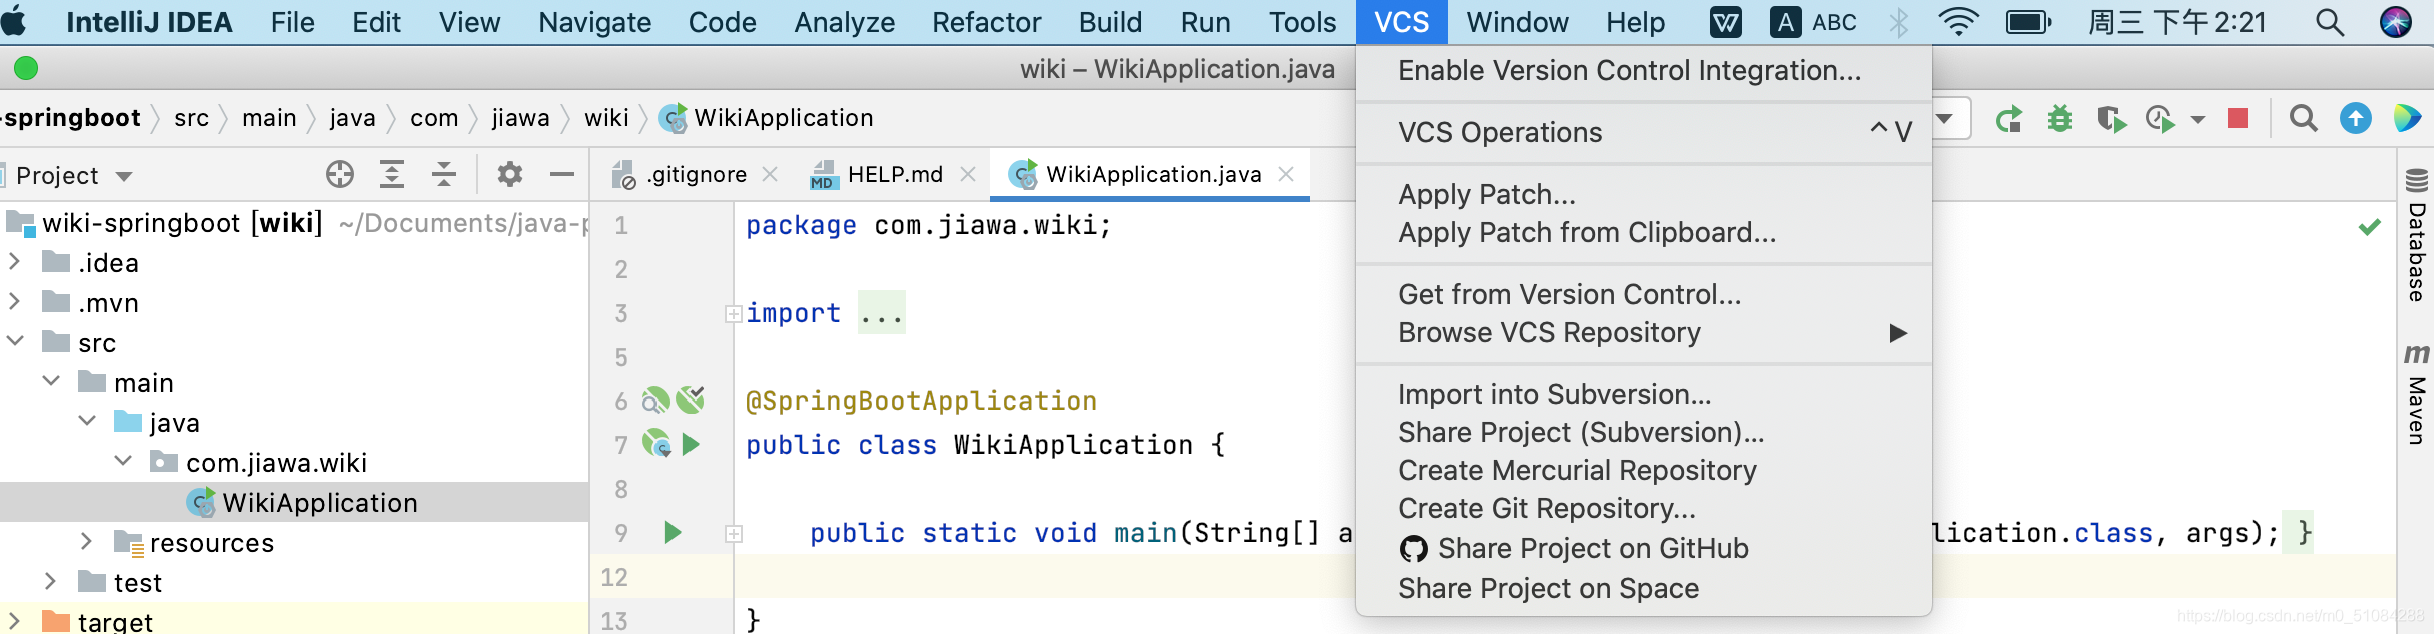
Task: Collapse the src folder
Action: coord(15,342)
